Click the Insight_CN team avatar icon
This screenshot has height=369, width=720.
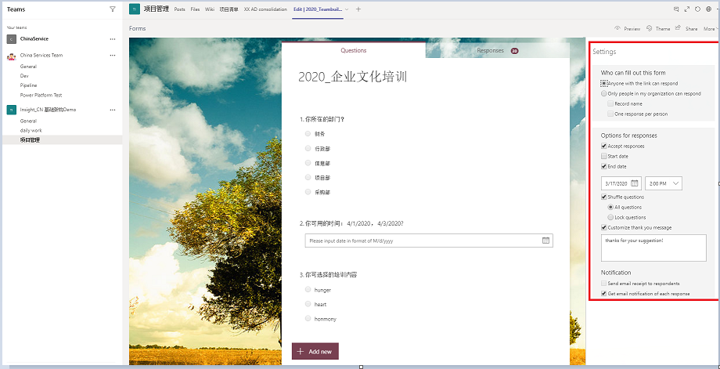click(11, 110)
